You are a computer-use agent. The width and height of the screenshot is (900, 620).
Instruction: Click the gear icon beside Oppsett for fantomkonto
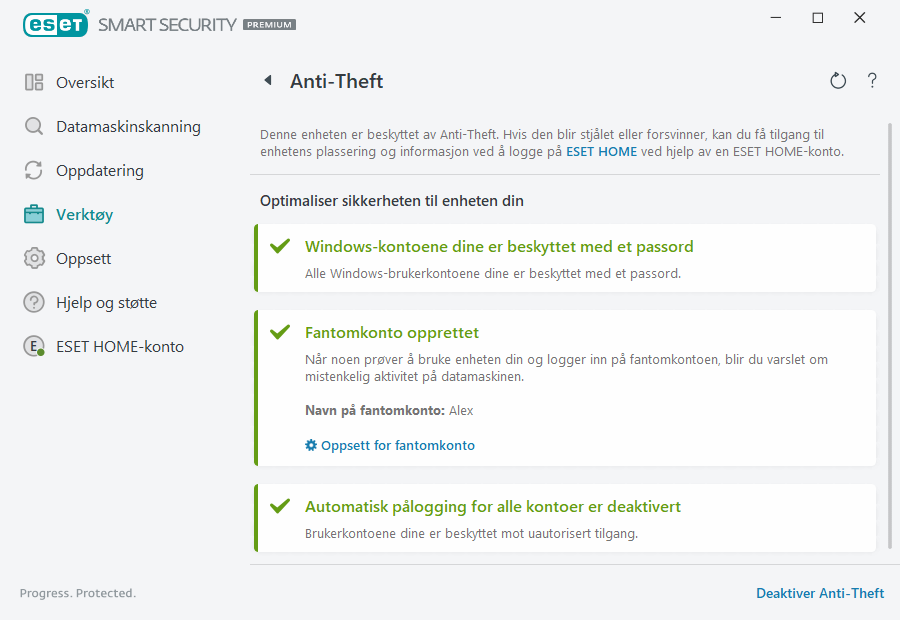310,445
